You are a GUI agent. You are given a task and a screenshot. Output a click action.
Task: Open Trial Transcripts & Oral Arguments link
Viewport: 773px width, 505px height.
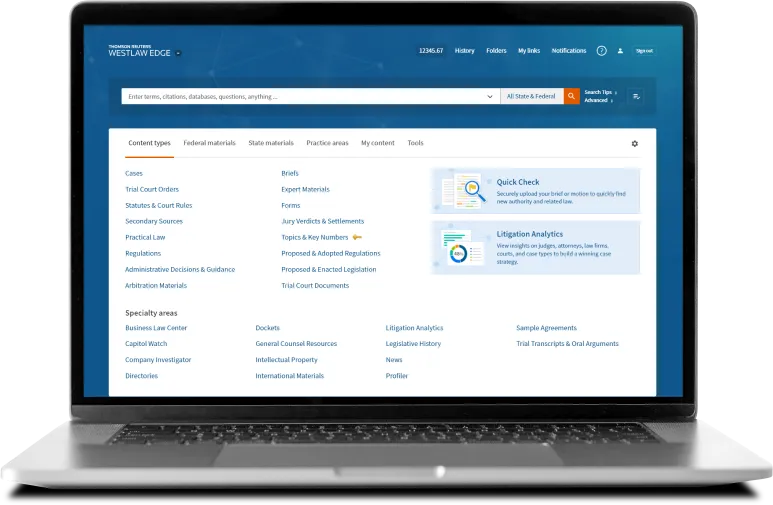pos(567,344)
